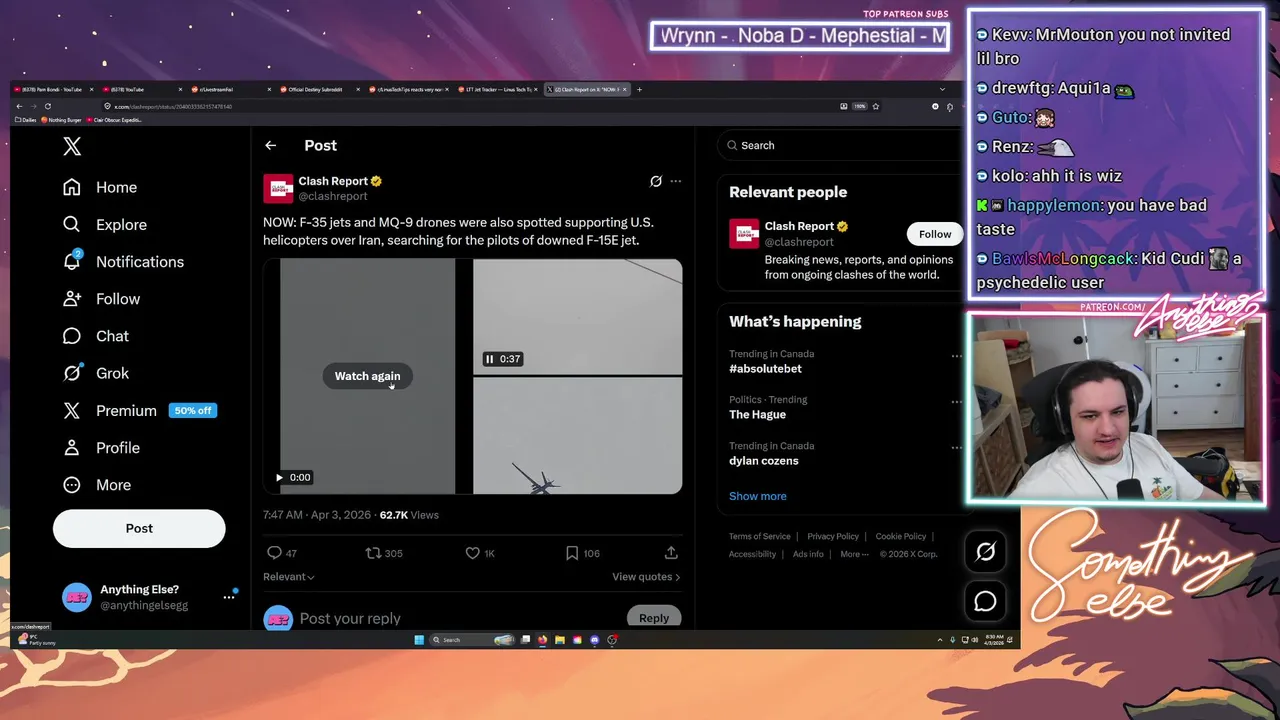Image resolution: width=1280 pixels, height=720 pixels.
Task: Click Watch again on the video
Action: coord(367,376)
